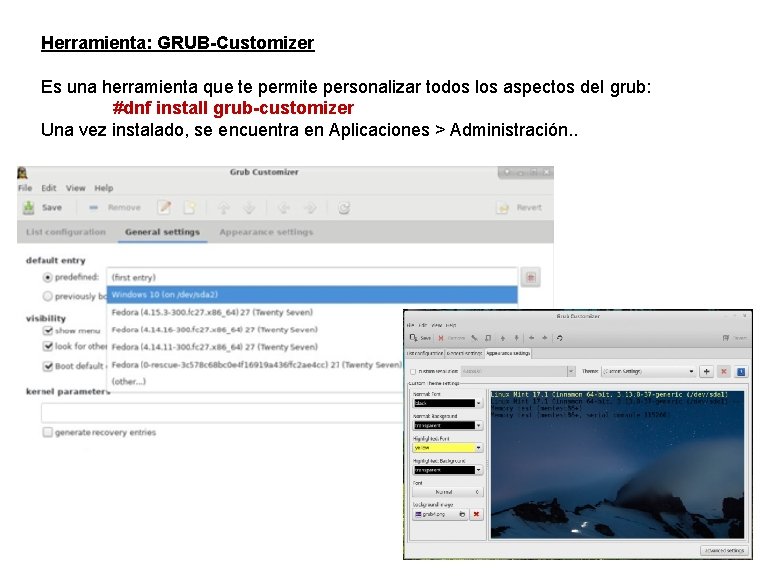Open the Help menu in large window
This screenshot has height=584, width=760.
[x=104, y=188]
